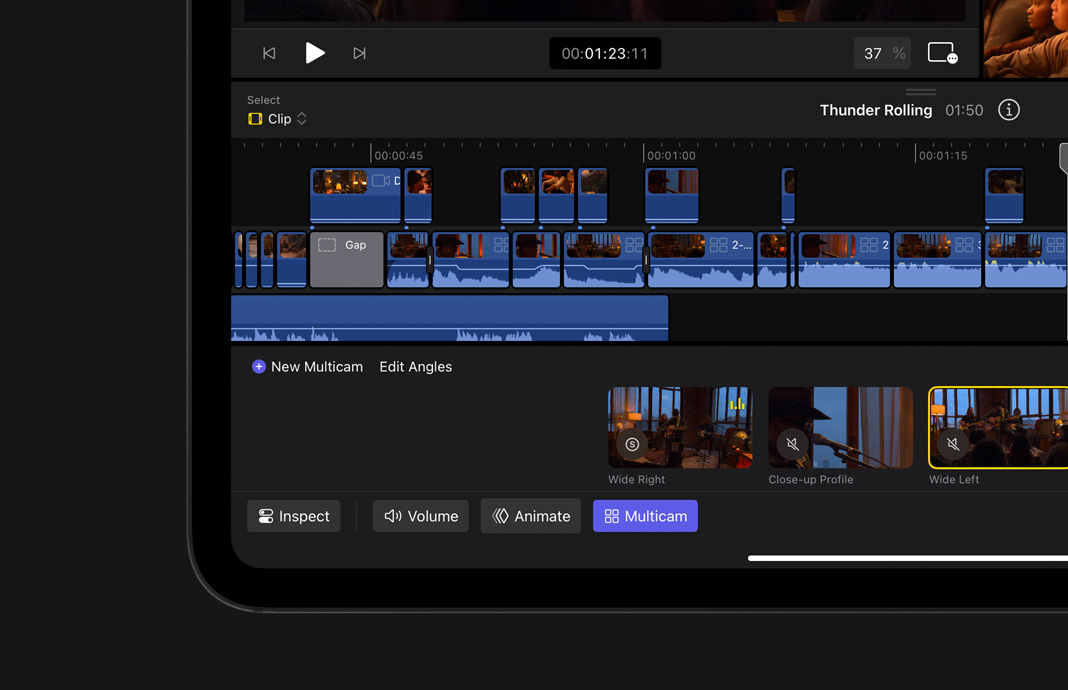The height and width of the screenshot is (690, 1068).
Task: Create a New Multicam clip
Action: [307, 367]
